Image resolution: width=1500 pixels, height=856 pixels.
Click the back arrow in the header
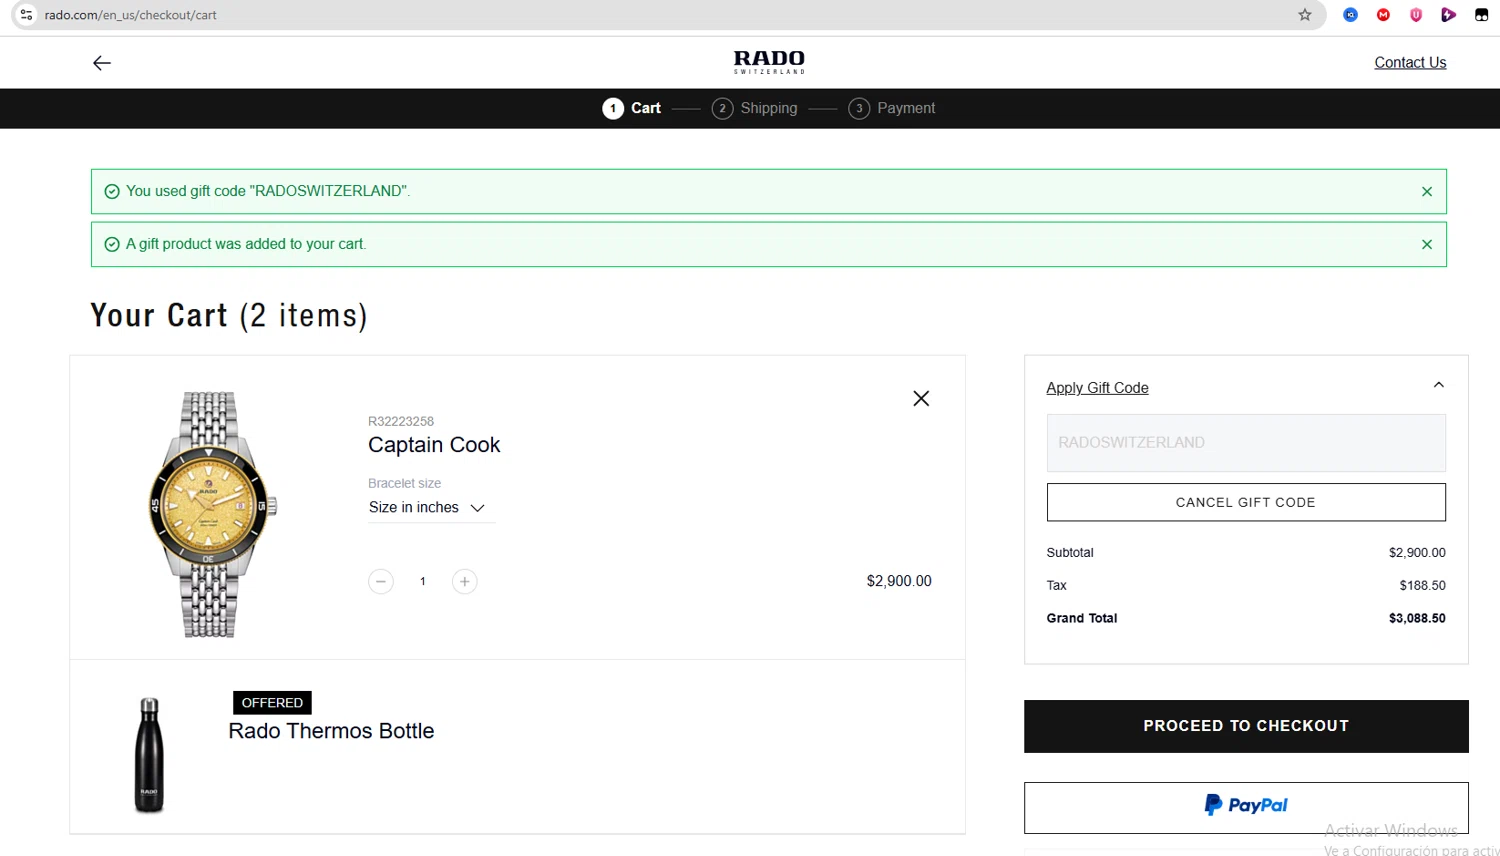[x=101, y=63]
